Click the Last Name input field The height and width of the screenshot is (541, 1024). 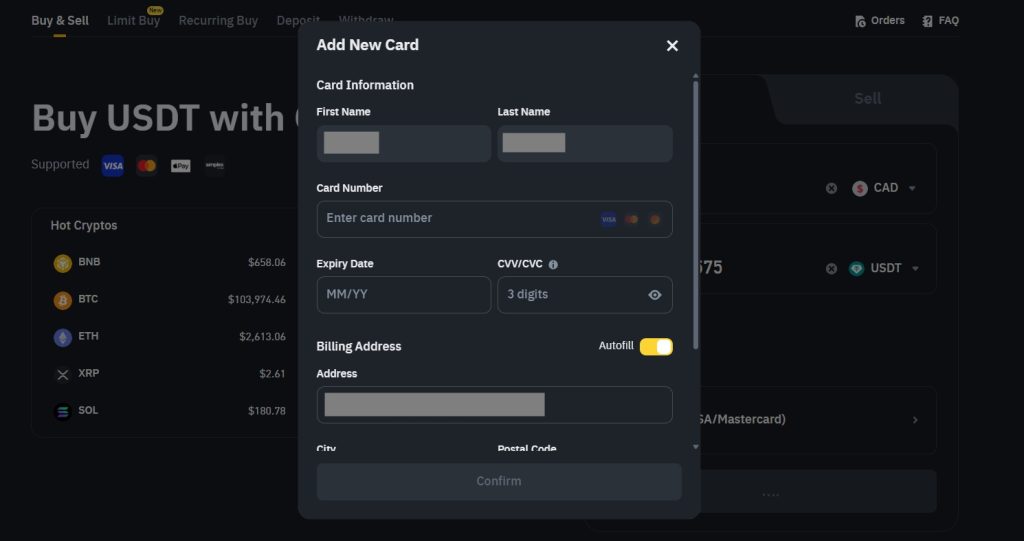(x=585, y=143)
